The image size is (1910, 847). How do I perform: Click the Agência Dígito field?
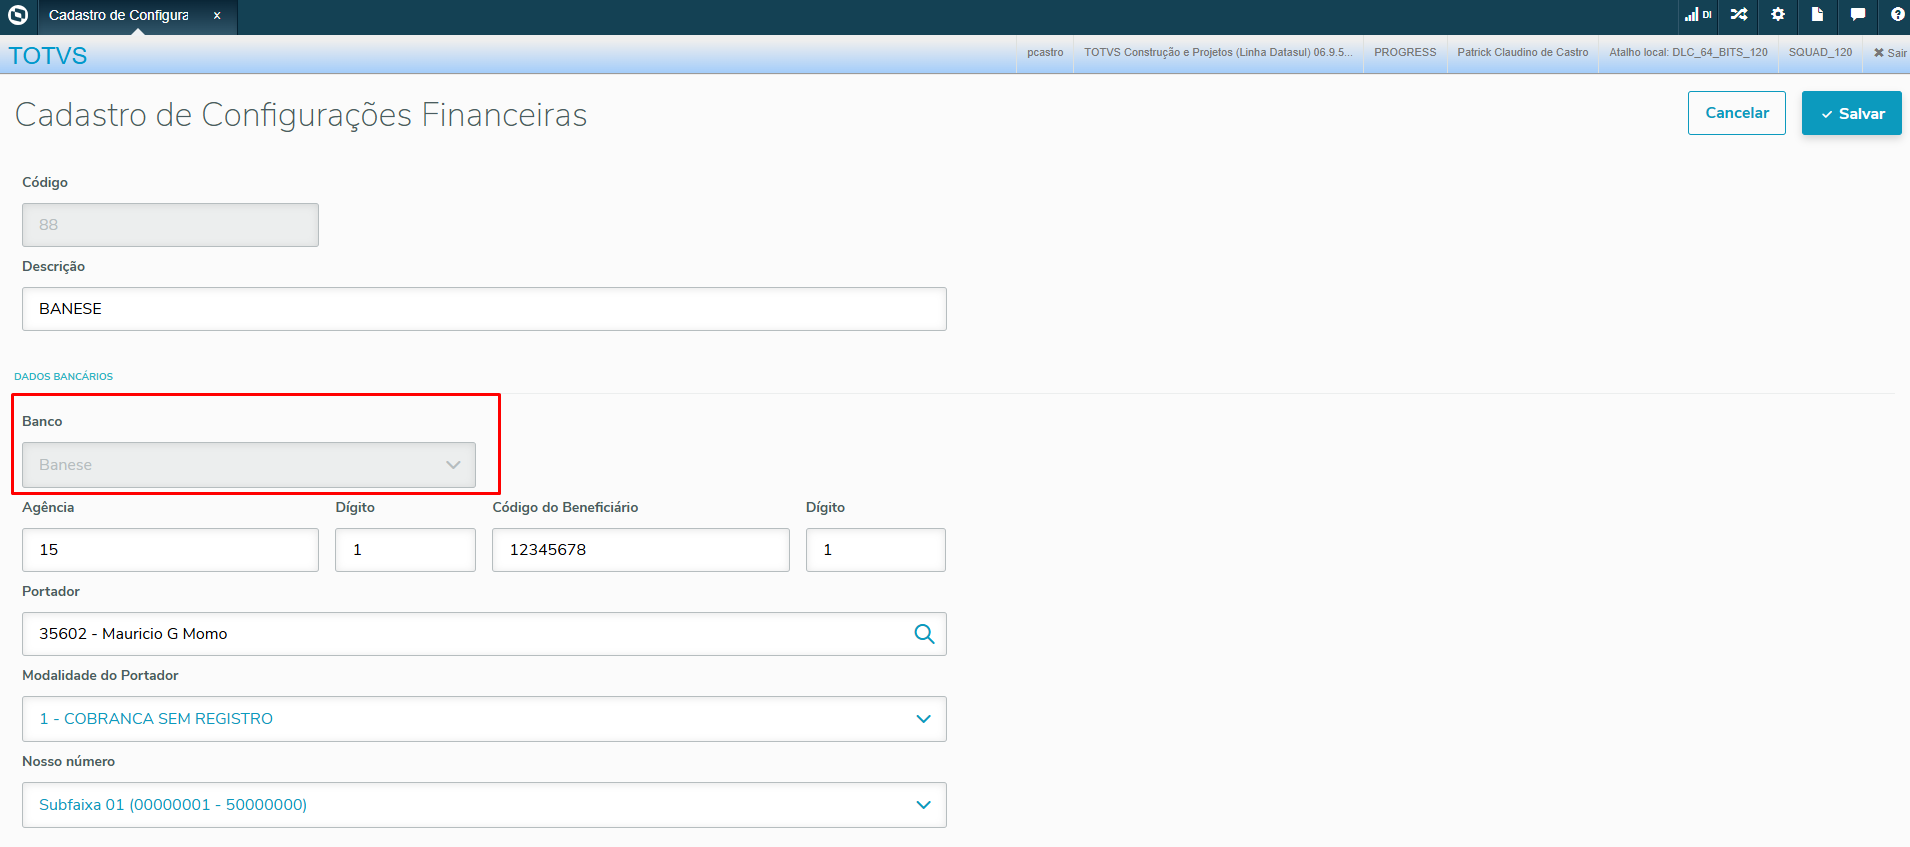405,550
